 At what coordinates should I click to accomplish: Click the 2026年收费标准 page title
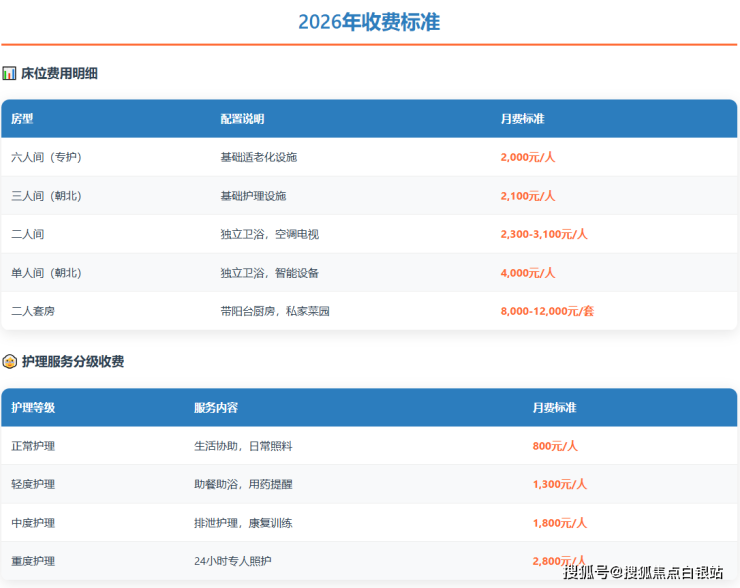tap(369, 22)
